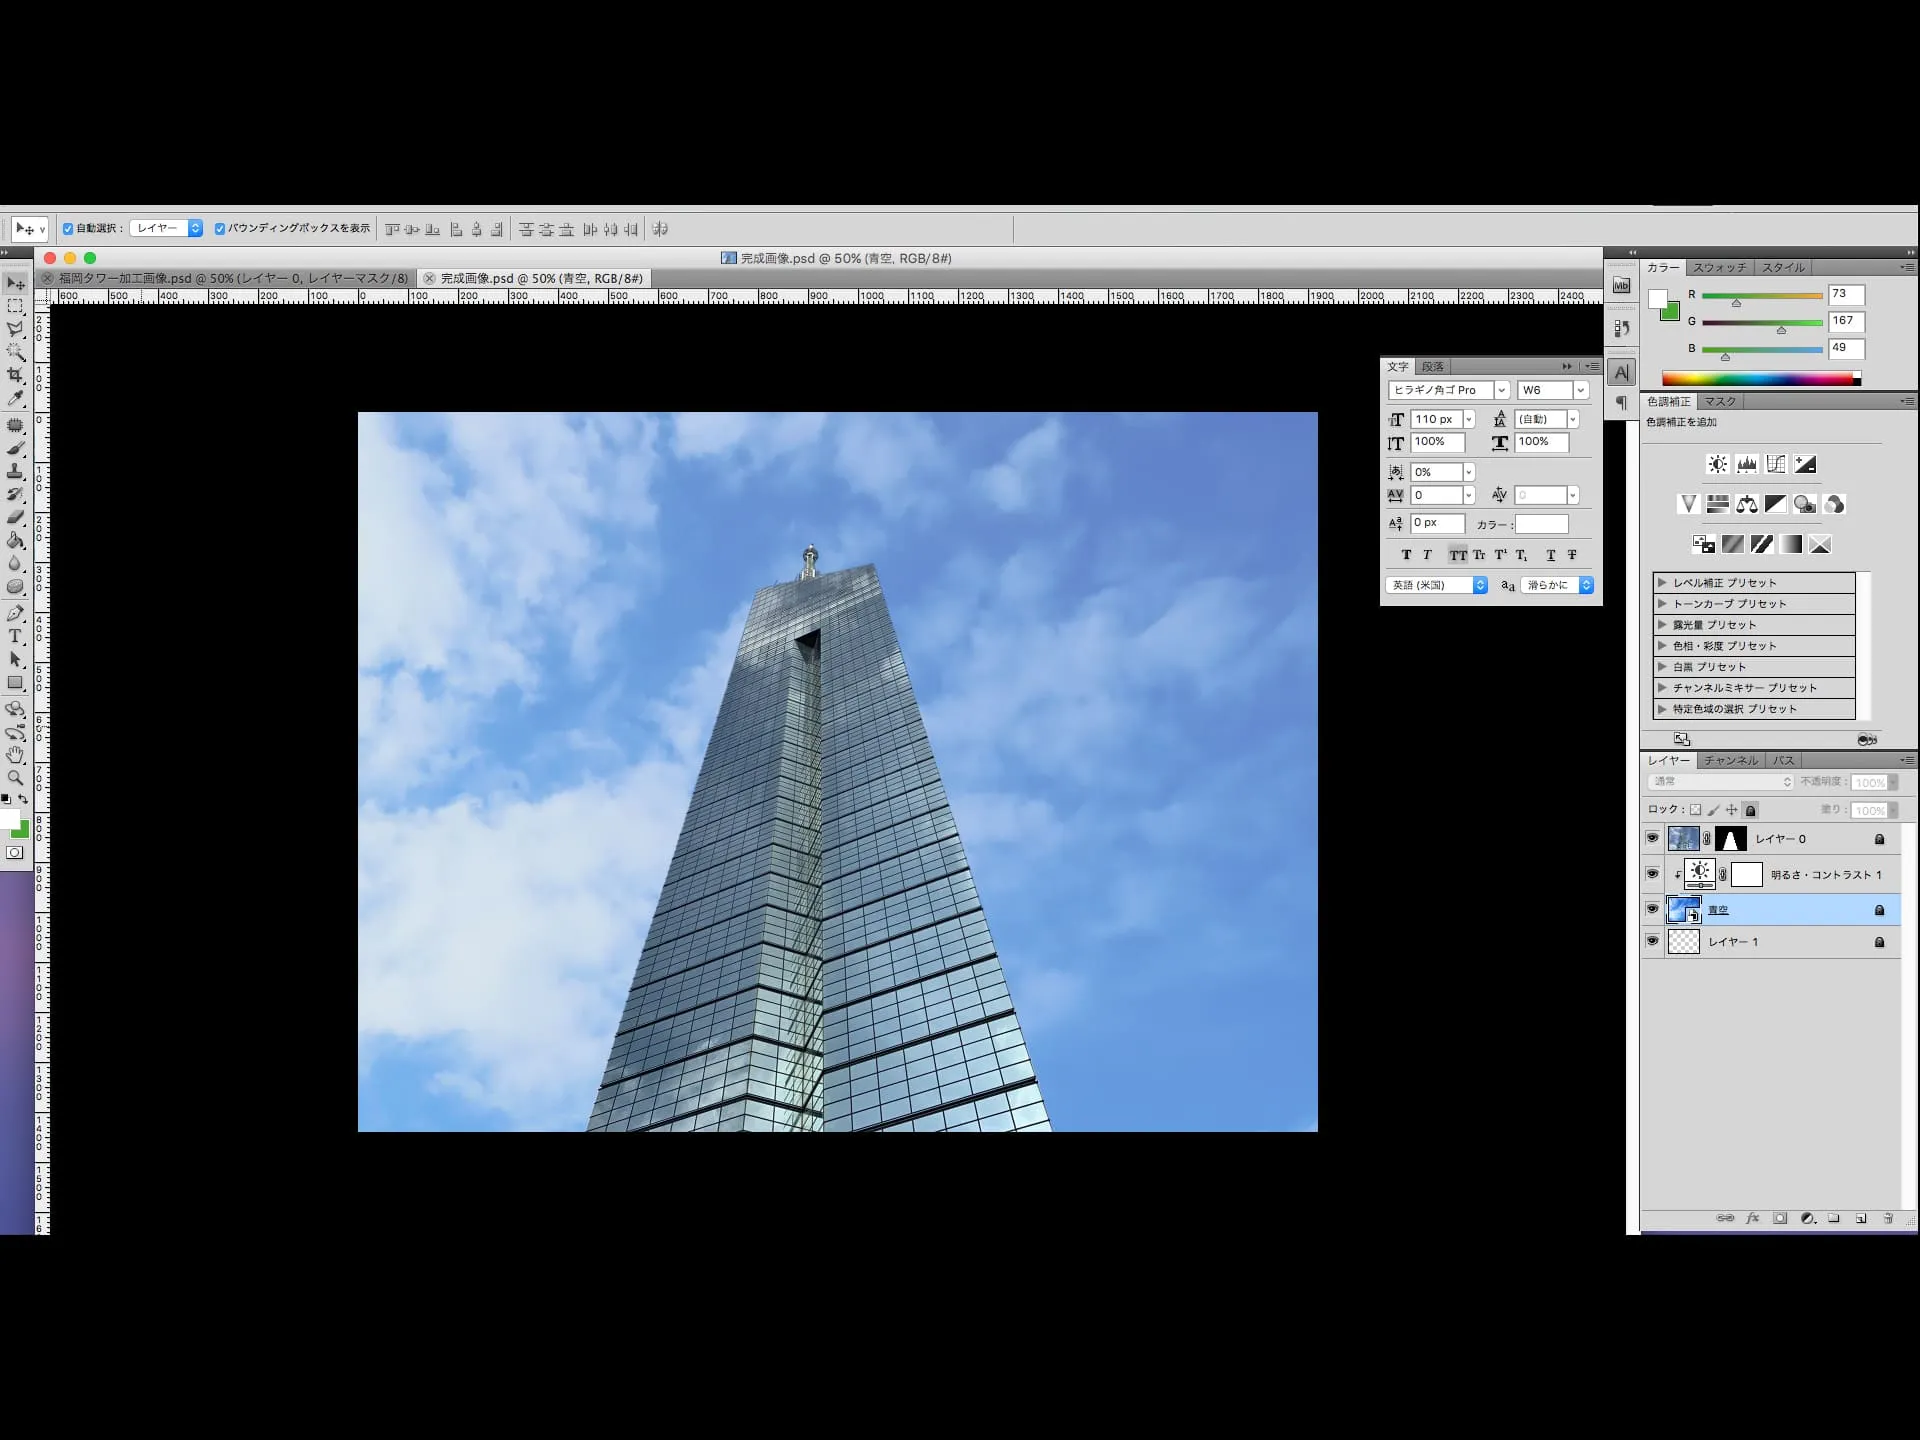The height and width of the screenshot is (1440, 1920).
Task: Hide the レイヤー 0 layer
Action: [x=1652, y=838]
